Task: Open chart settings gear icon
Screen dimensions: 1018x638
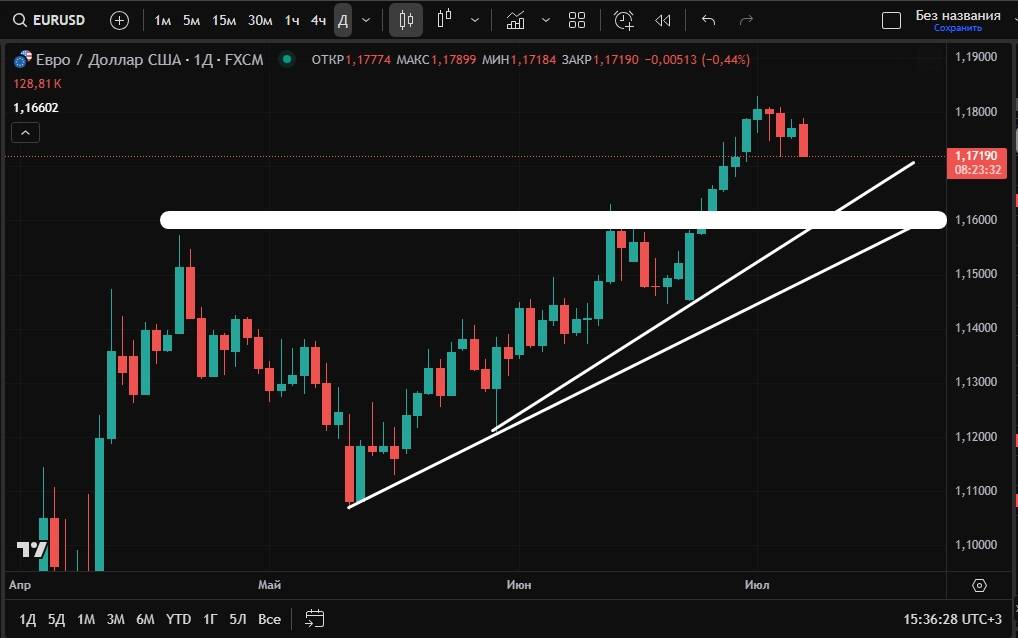Action: (979, 585)
